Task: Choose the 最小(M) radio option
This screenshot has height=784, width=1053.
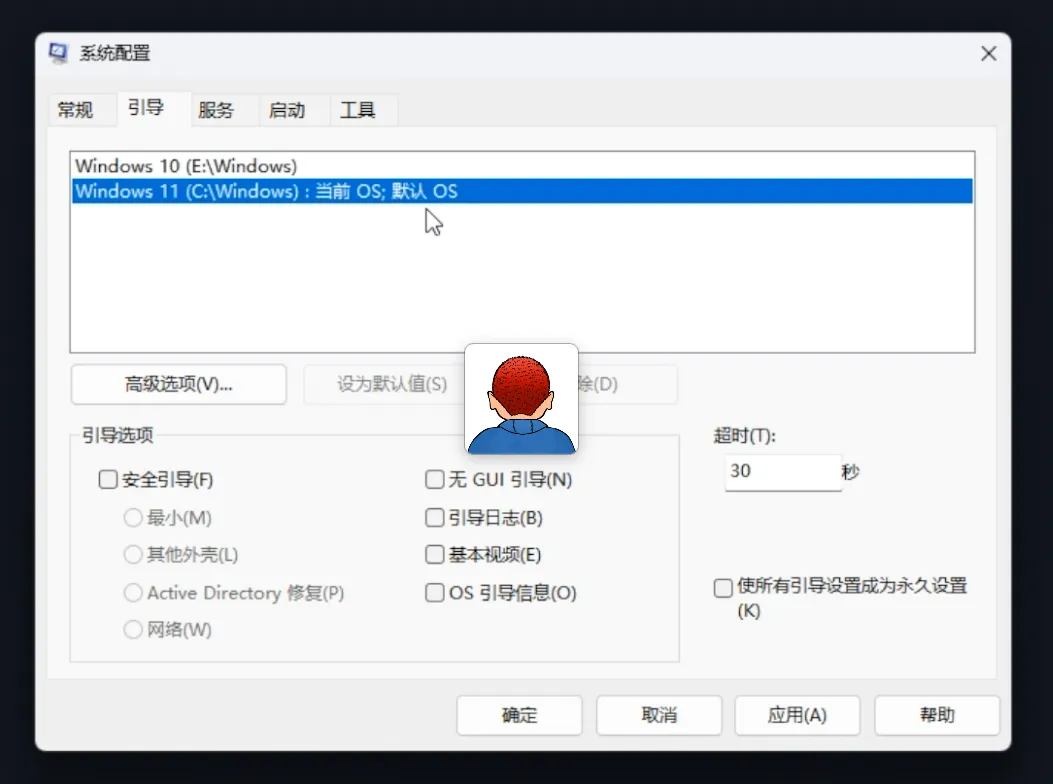Action: 133,517
